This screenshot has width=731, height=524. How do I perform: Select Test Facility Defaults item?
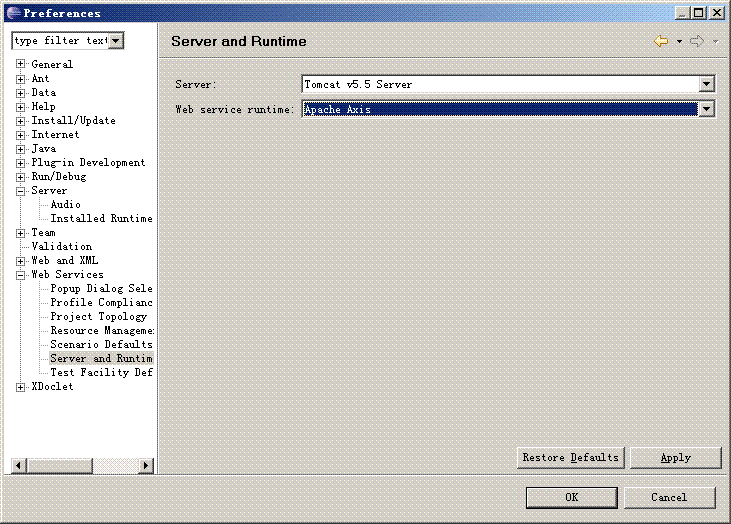click(101, 372)
